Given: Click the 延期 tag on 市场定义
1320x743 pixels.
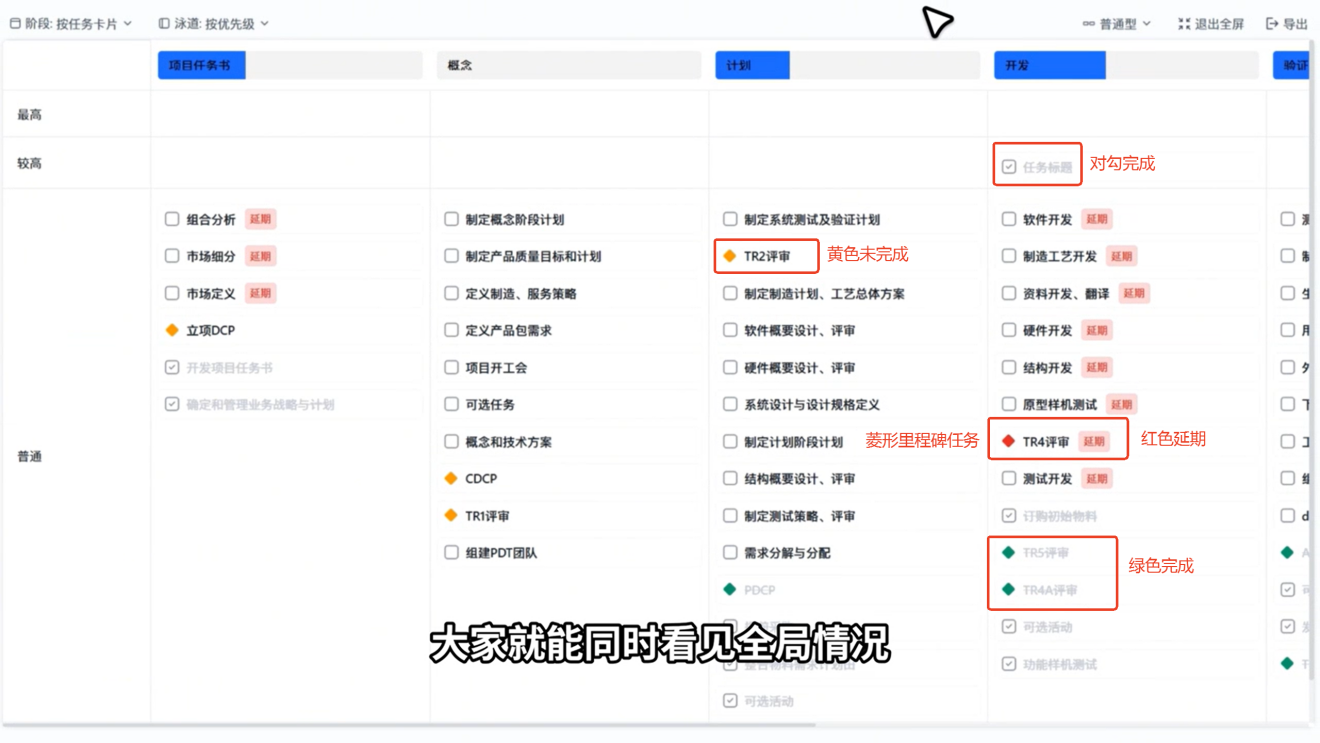Looking at the screenshot, I should (x=260, y=293).
